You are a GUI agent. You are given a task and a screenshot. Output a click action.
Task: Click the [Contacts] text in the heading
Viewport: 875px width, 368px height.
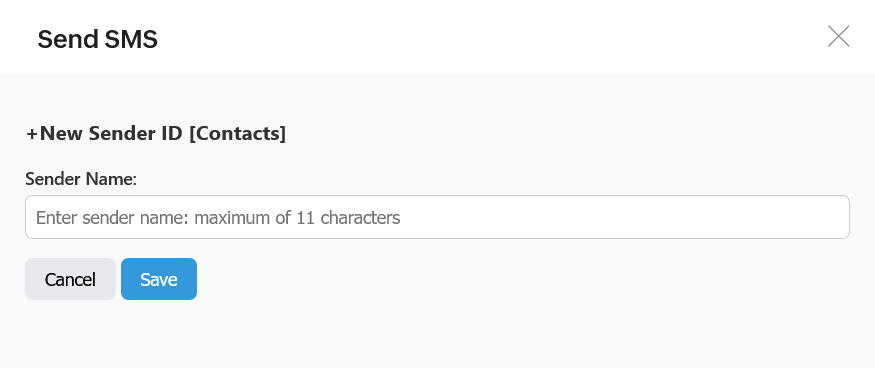[238, 133]
